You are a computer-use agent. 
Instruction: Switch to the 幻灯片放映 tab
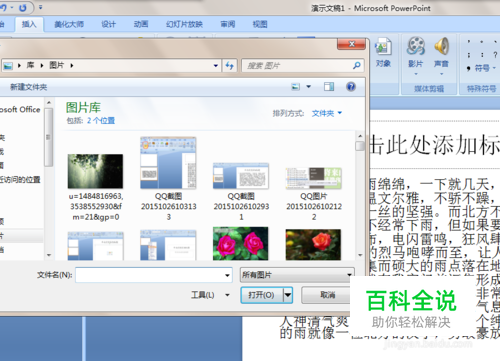tap(184, 24)
